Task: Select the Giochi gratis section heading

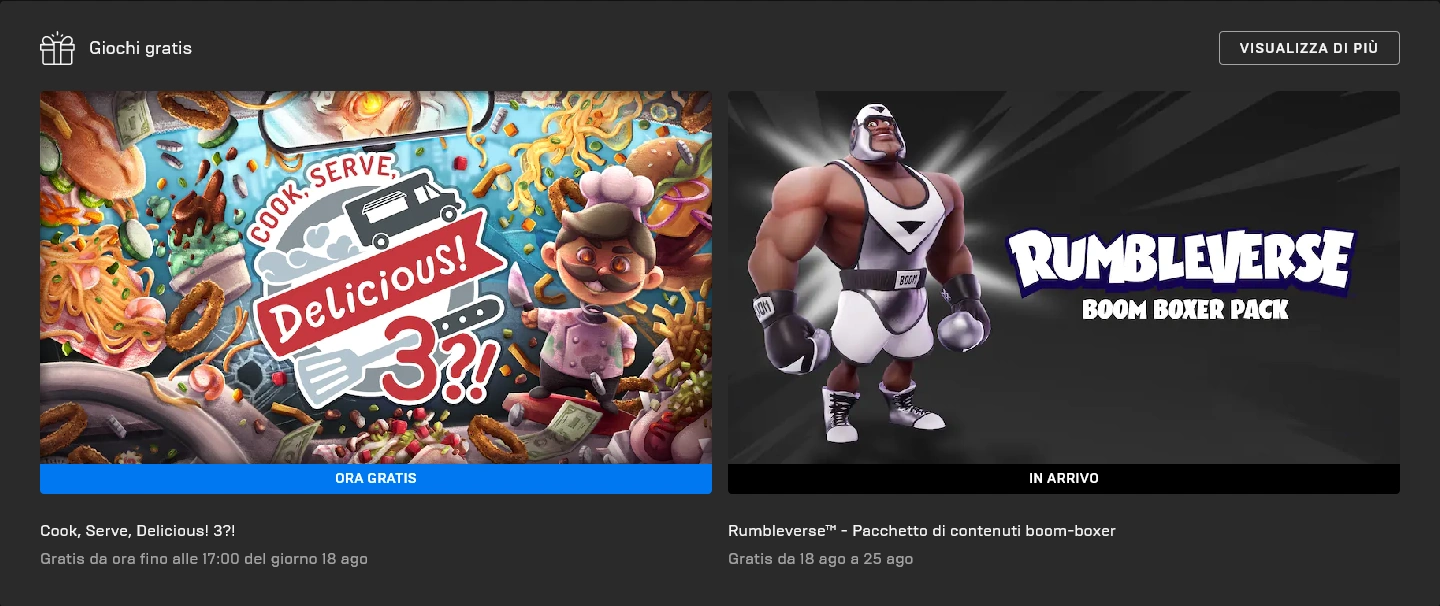Action: [140, 48]
